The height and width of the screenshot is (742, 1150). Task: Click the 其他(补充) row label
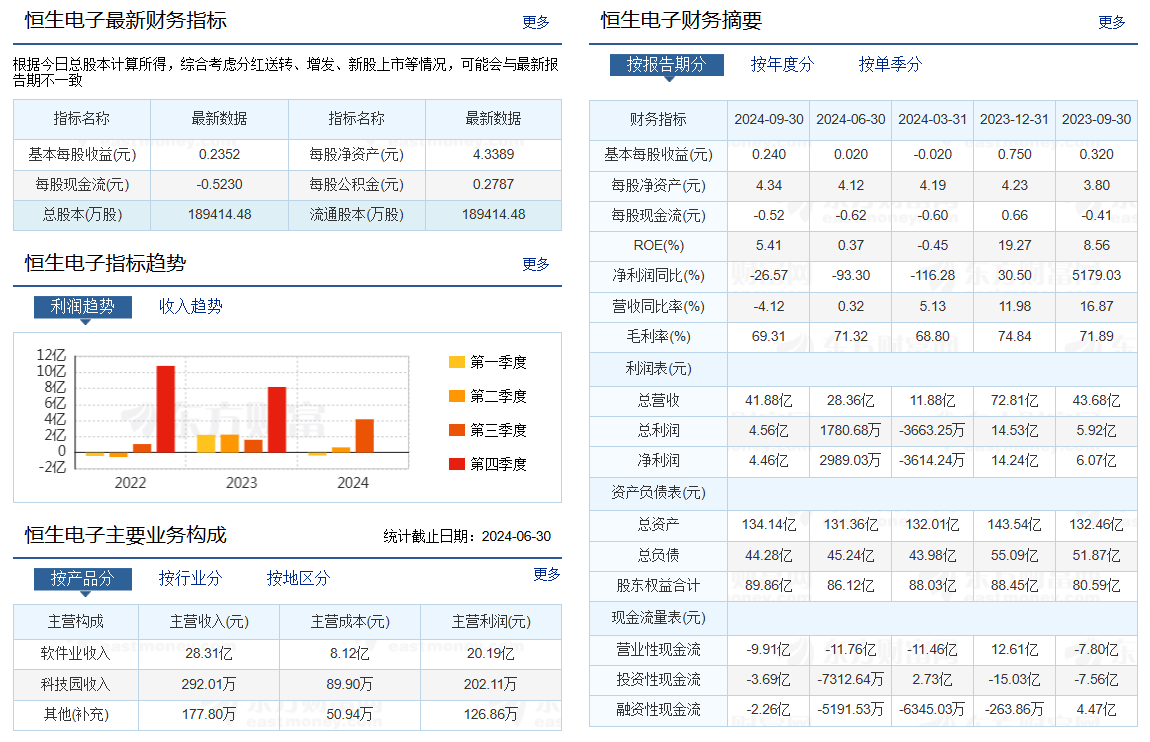coord(76,715)
